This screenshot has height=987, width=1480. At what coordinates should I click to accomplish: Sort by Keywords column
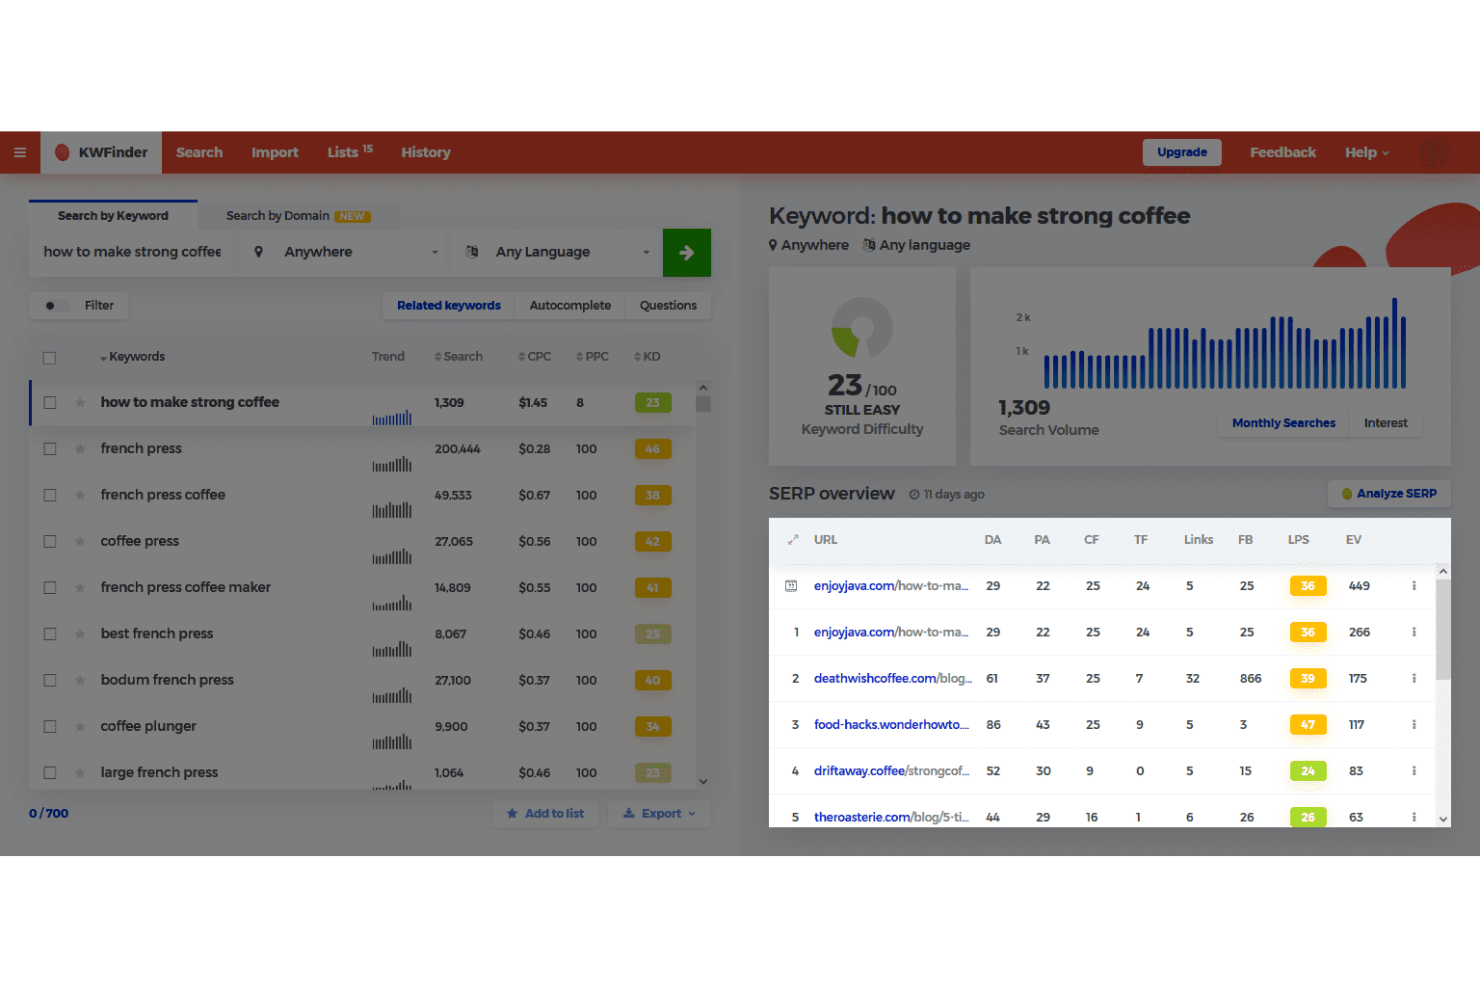[132, 357]
